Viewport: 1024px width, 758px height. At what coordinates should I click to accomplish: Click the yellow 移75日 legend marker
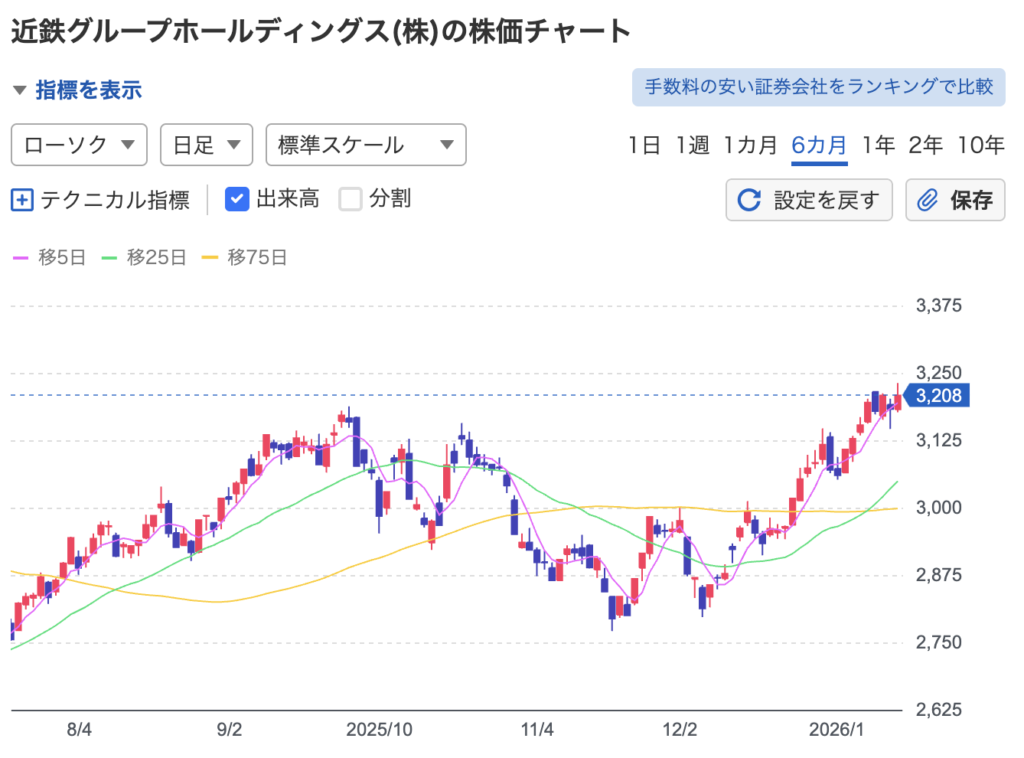211,257
